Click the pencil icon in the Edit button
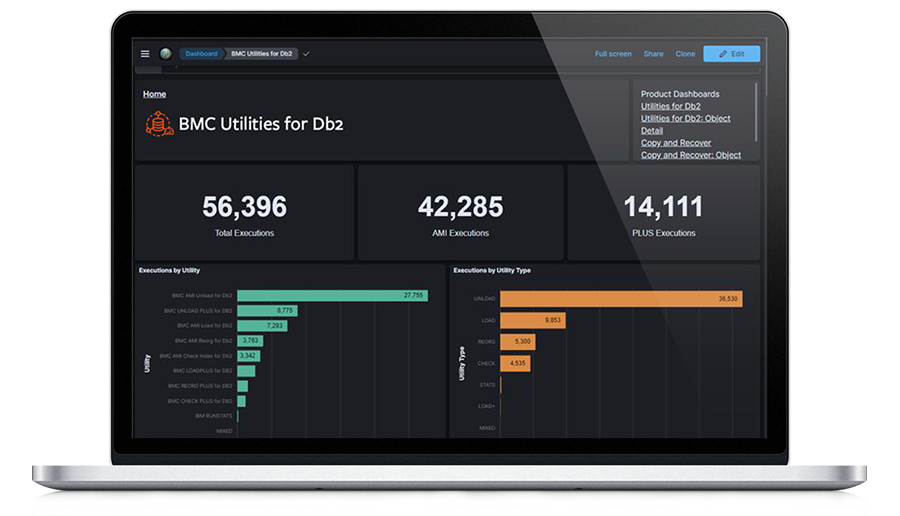The height and width of the screenshot is (516, 900). (721, 54)
